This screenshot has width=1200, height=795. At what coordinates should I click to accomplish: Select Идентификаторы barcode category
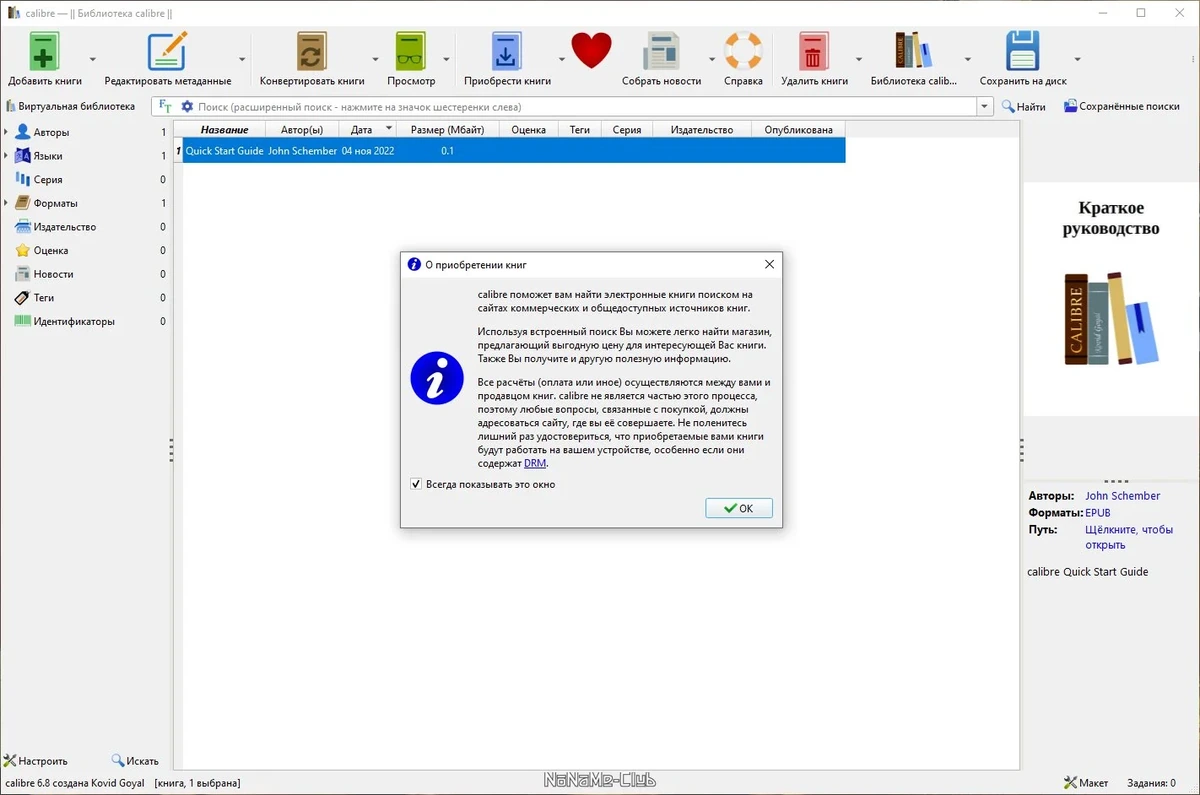point(74,321)
